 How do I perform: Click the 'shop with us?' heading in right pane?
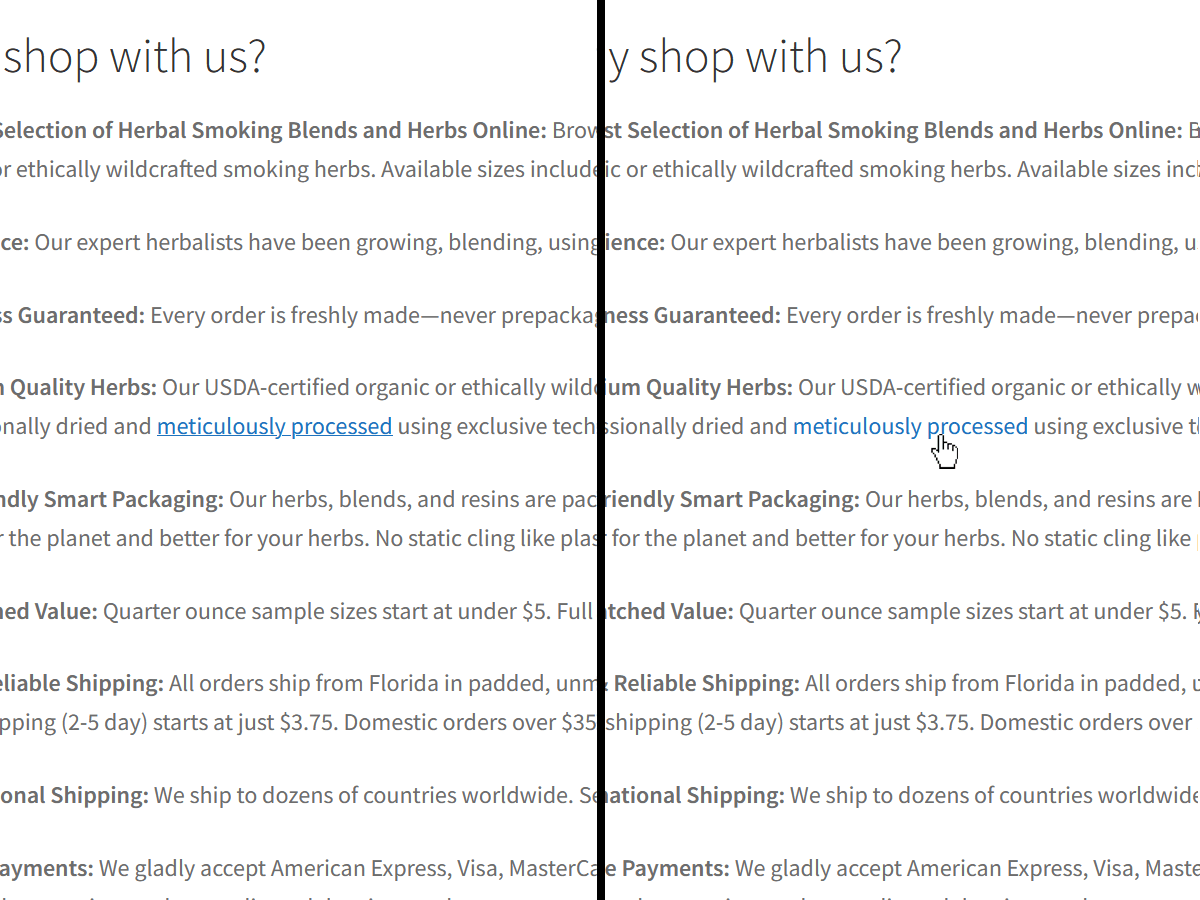pos(770,57)
